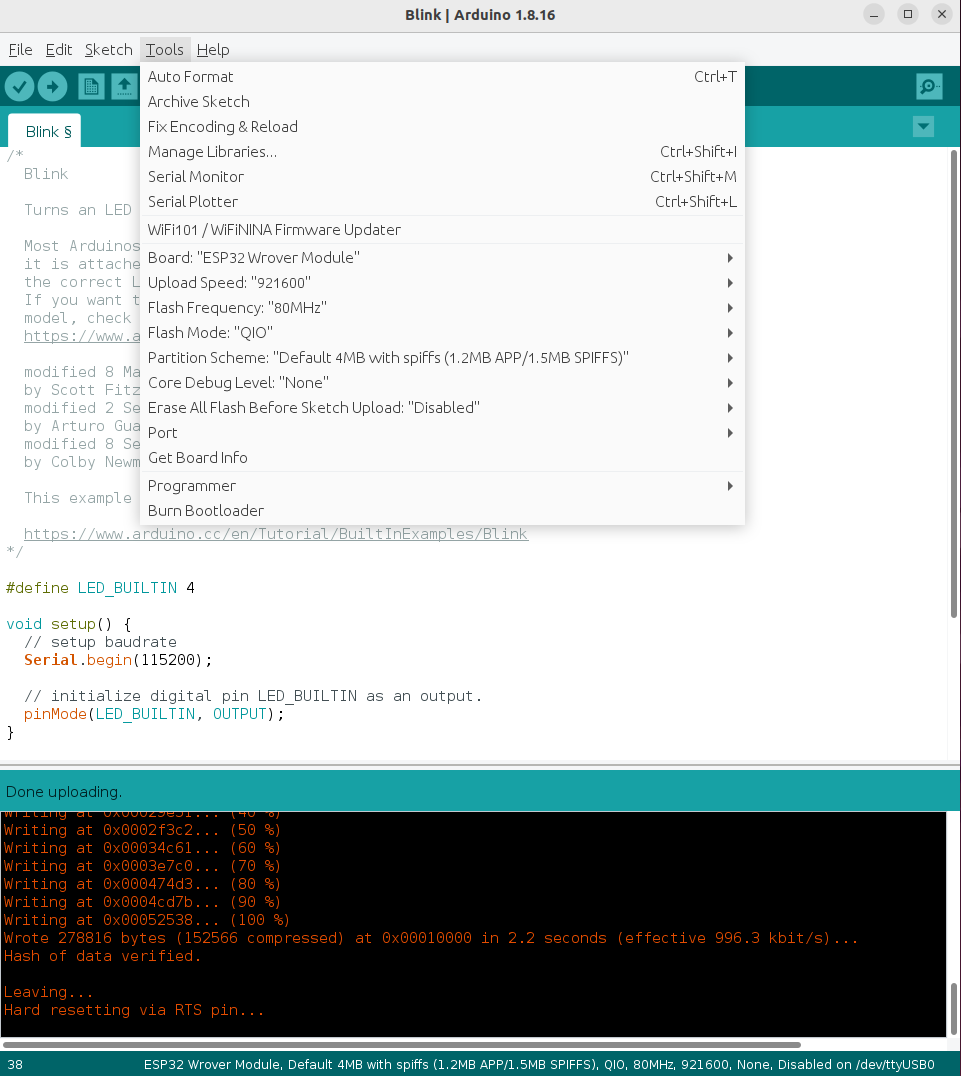
Task: Maximize the Arduino window
Action: (x=908, y=14)
